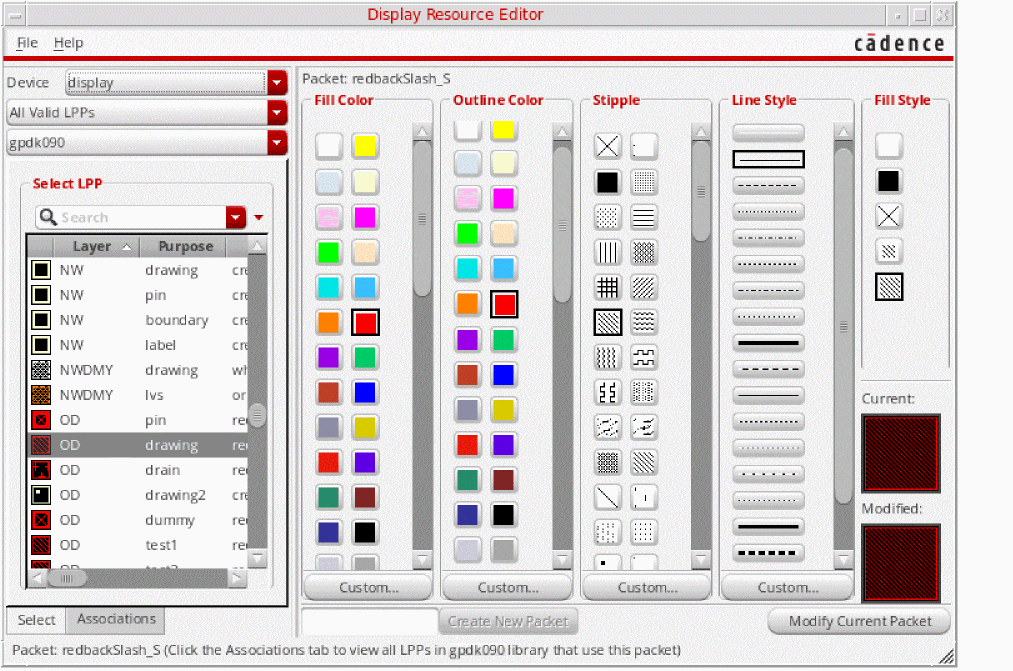Image resolution: width=1013 pixels, height=671 pixels.
Task: Click Custom under Stipple
Action: 647,588
